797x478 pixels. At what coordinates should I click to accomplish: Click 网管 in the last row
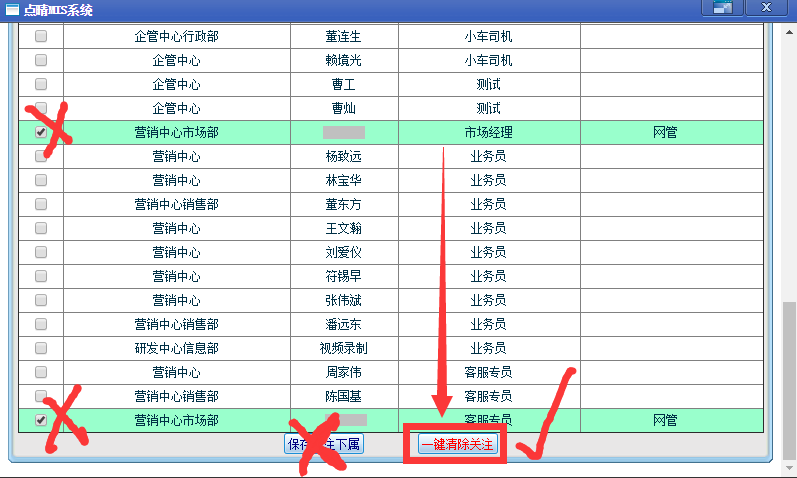click(665, 421)
